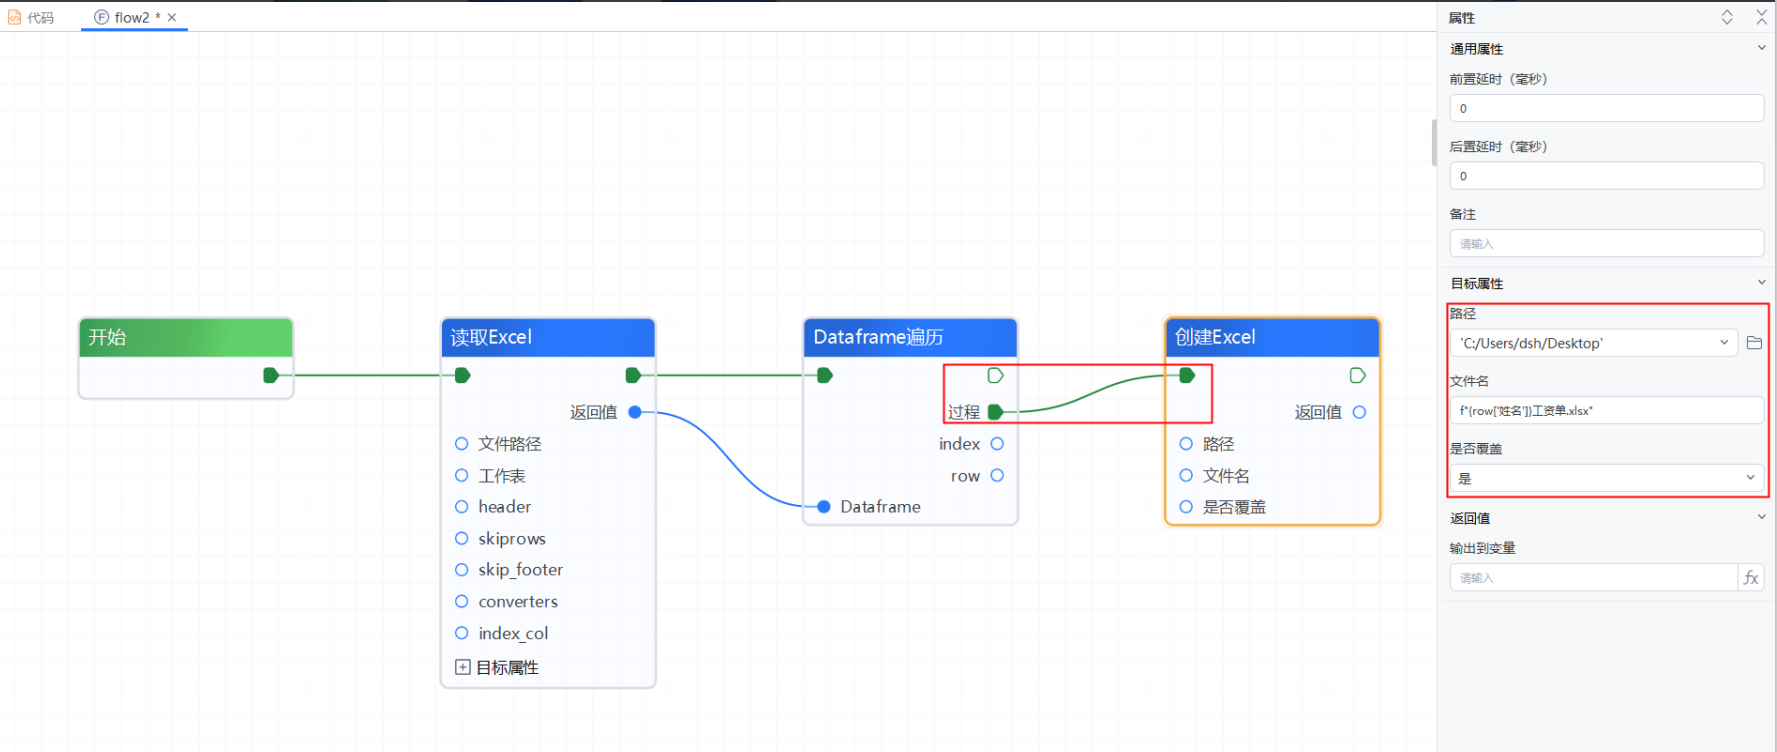
Task: Click the properties panel scrollbar handle
Action: (x=1434, y=142)
